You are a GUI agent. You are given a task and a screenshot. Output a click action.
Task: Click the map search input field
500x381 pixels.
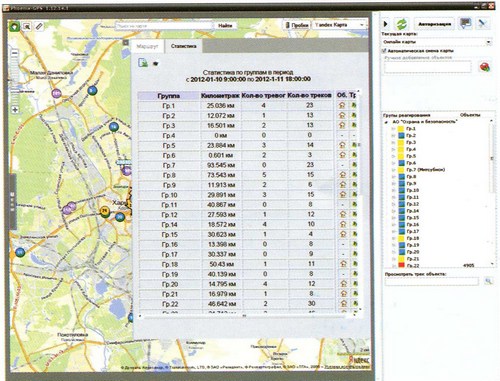point(164,26)
